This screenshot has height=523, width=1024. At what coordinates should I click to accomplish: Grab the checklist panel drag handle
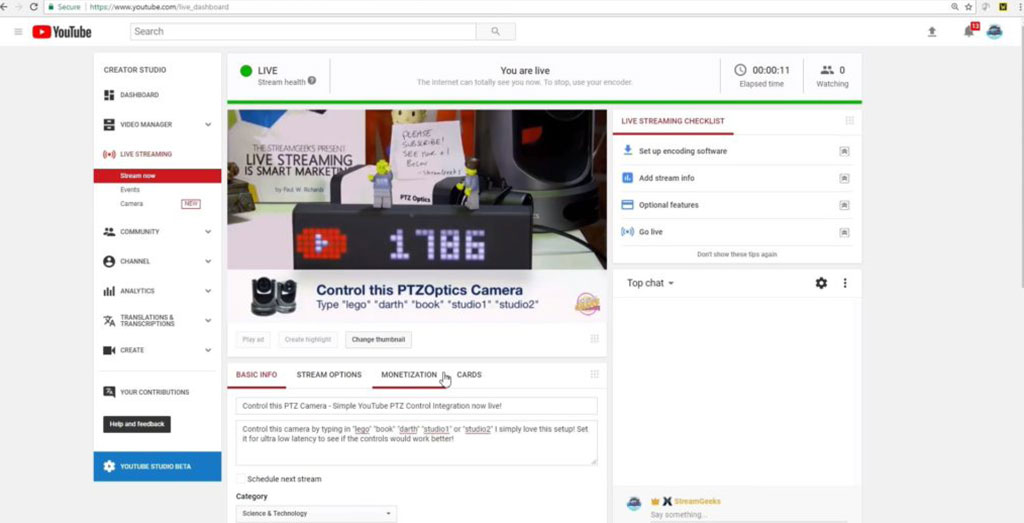point(850,121)
